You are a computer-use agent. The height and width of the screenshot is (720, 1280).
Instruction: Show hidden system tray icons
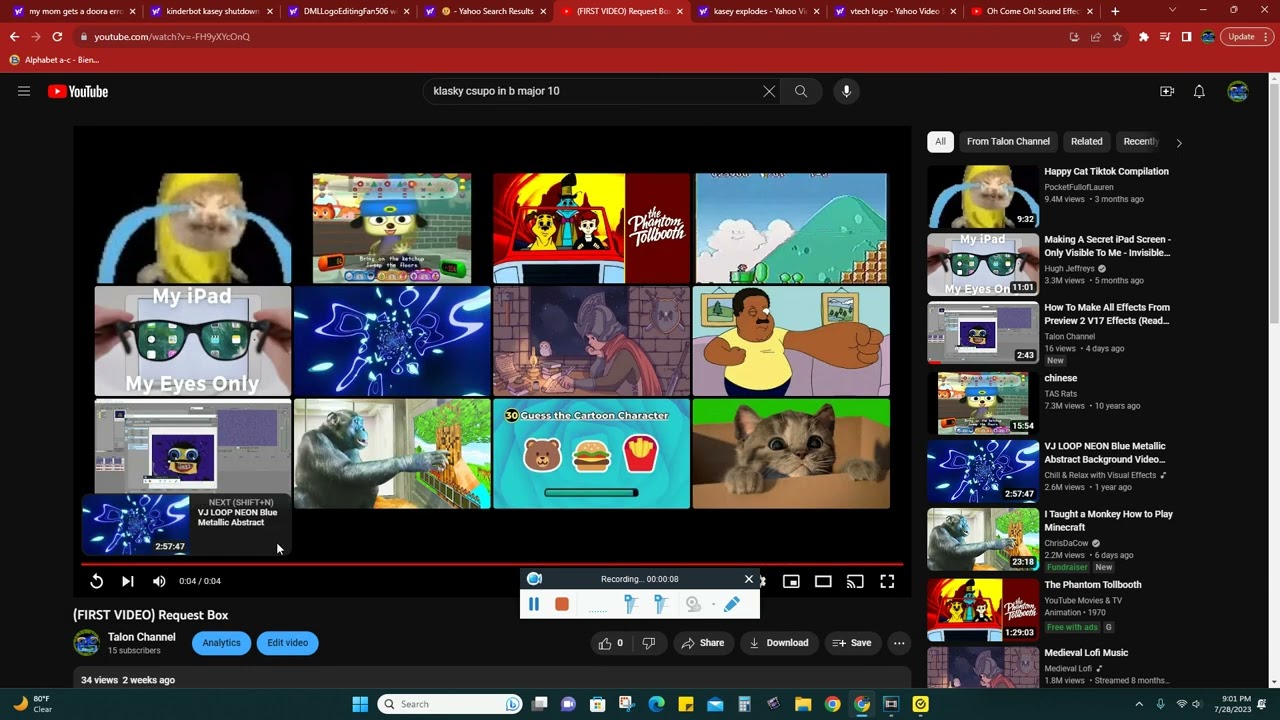1138,704
